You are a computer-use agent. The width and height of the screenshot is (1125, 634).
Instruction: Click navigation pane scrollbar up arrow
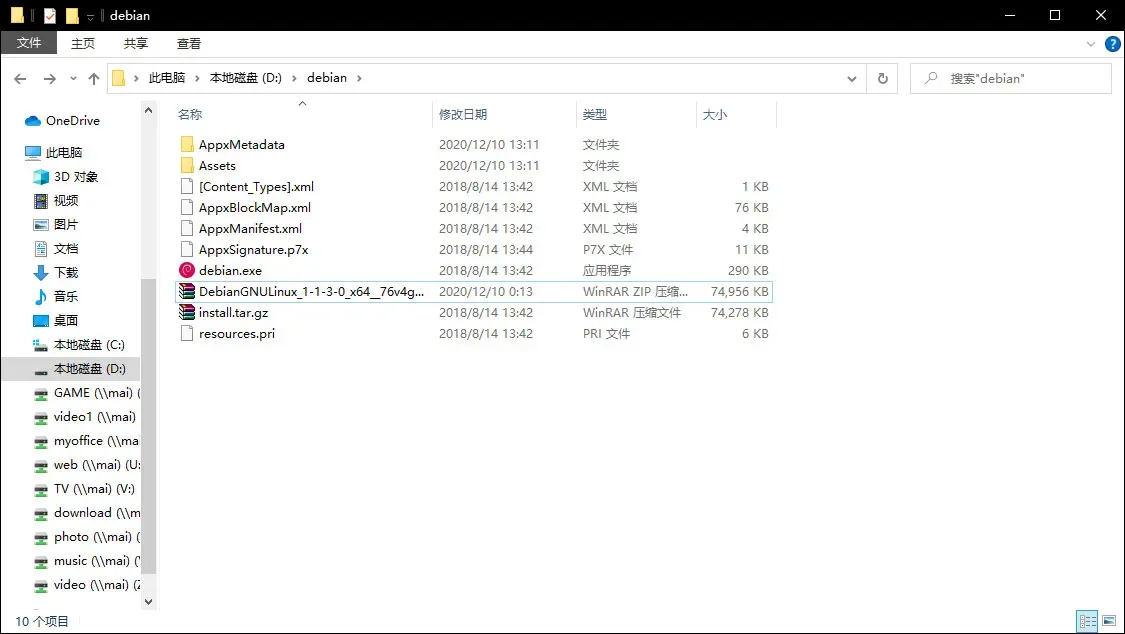[149, 110]
